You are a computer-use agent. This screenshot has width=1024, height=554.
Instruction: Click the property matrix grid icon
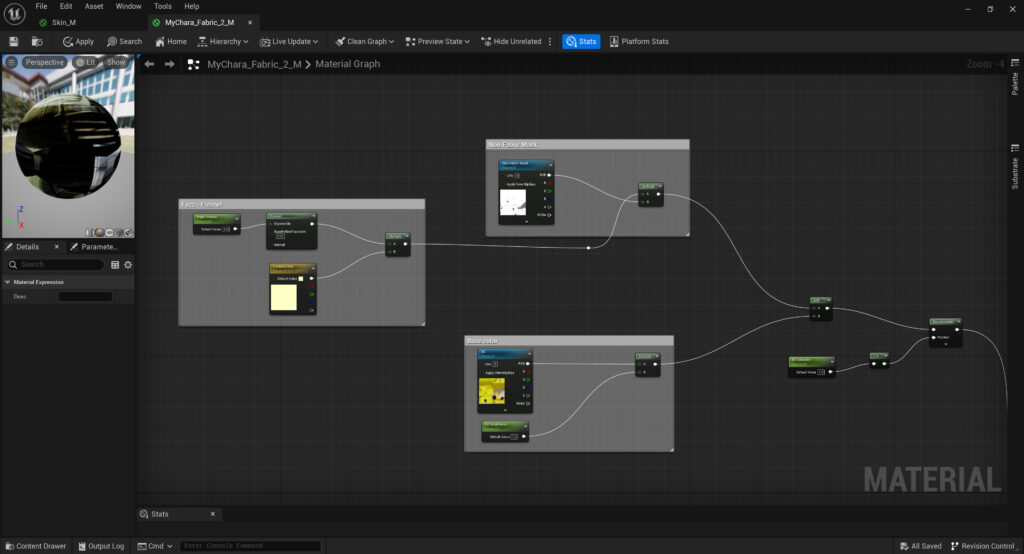tap(115, 265)
